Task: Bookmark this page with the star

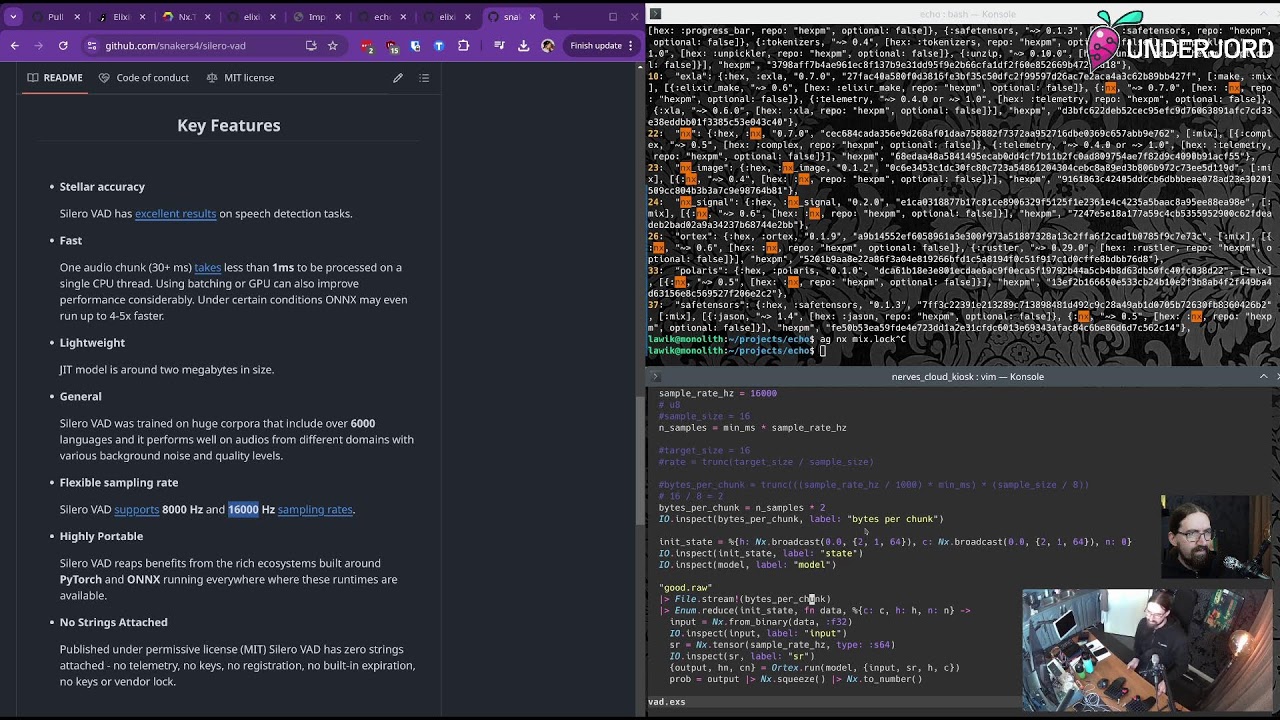Action: pyautogui.click(x=332, y=46)
